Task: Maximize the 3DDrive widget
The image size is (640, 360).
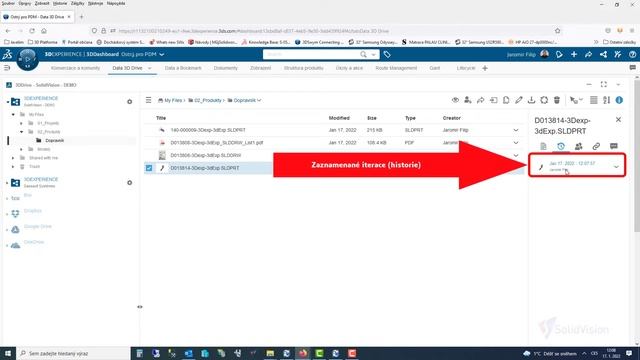Action: click(x=604, y=84)
